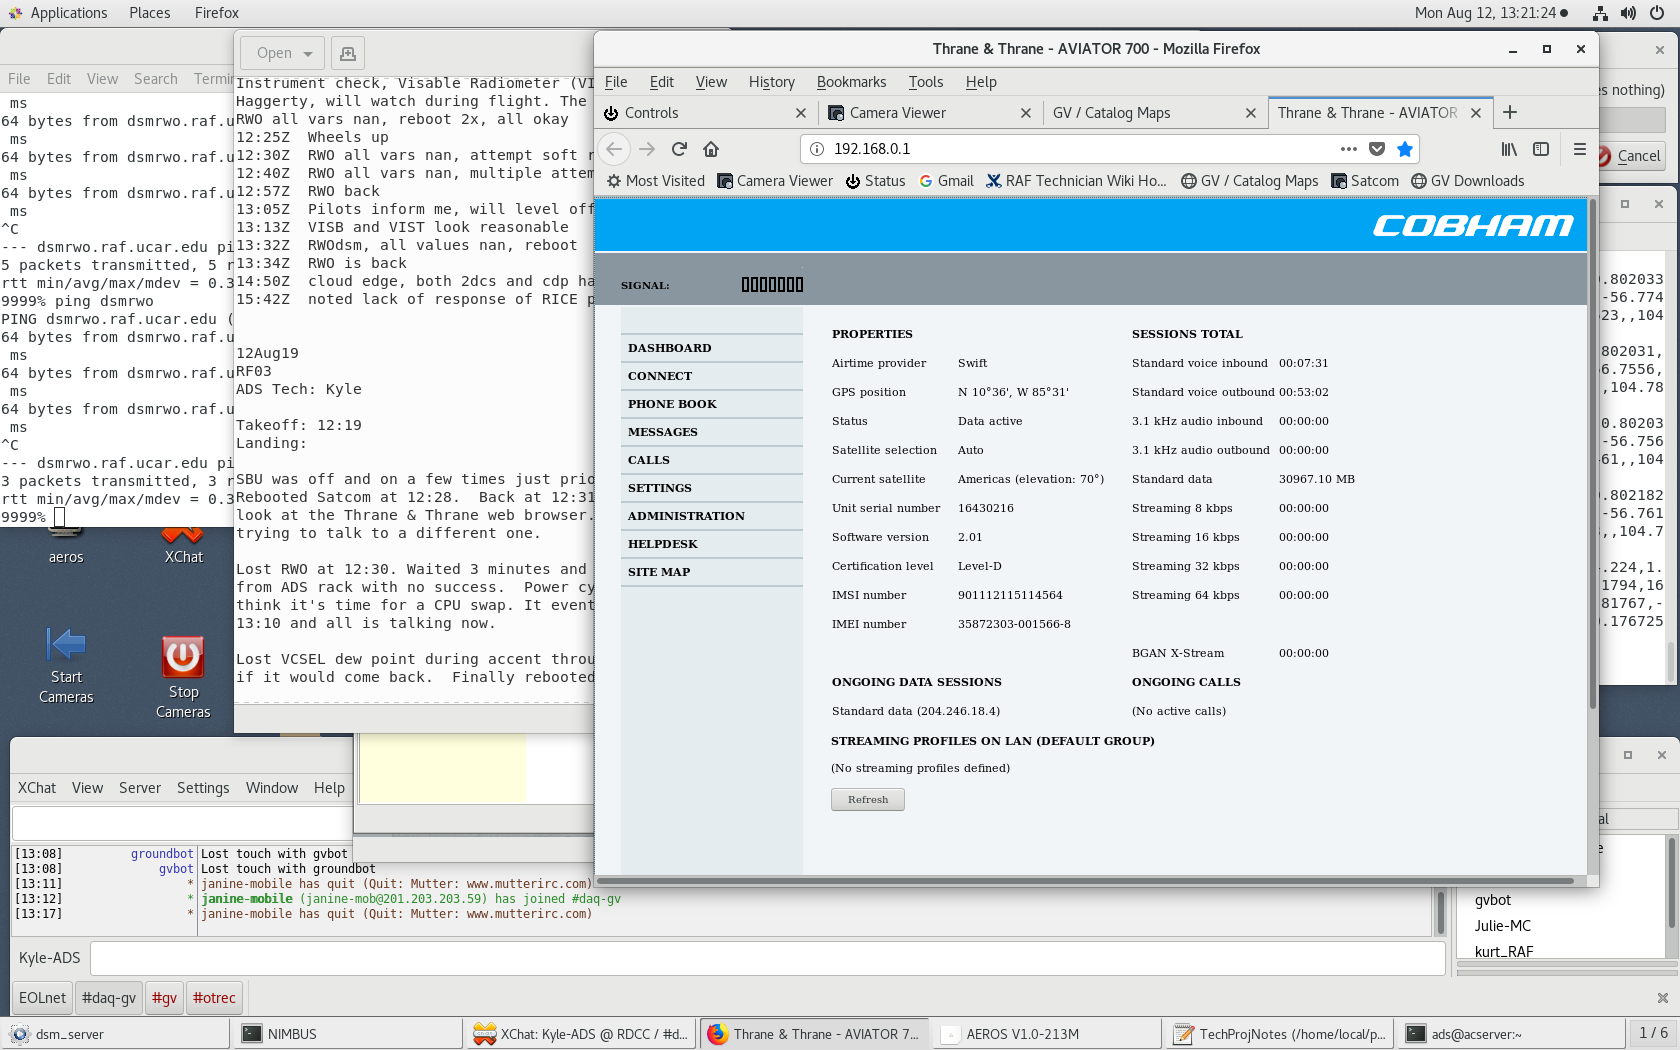
Task: Click the bookmark star icon in URL bar
Action: point(1405,149)
